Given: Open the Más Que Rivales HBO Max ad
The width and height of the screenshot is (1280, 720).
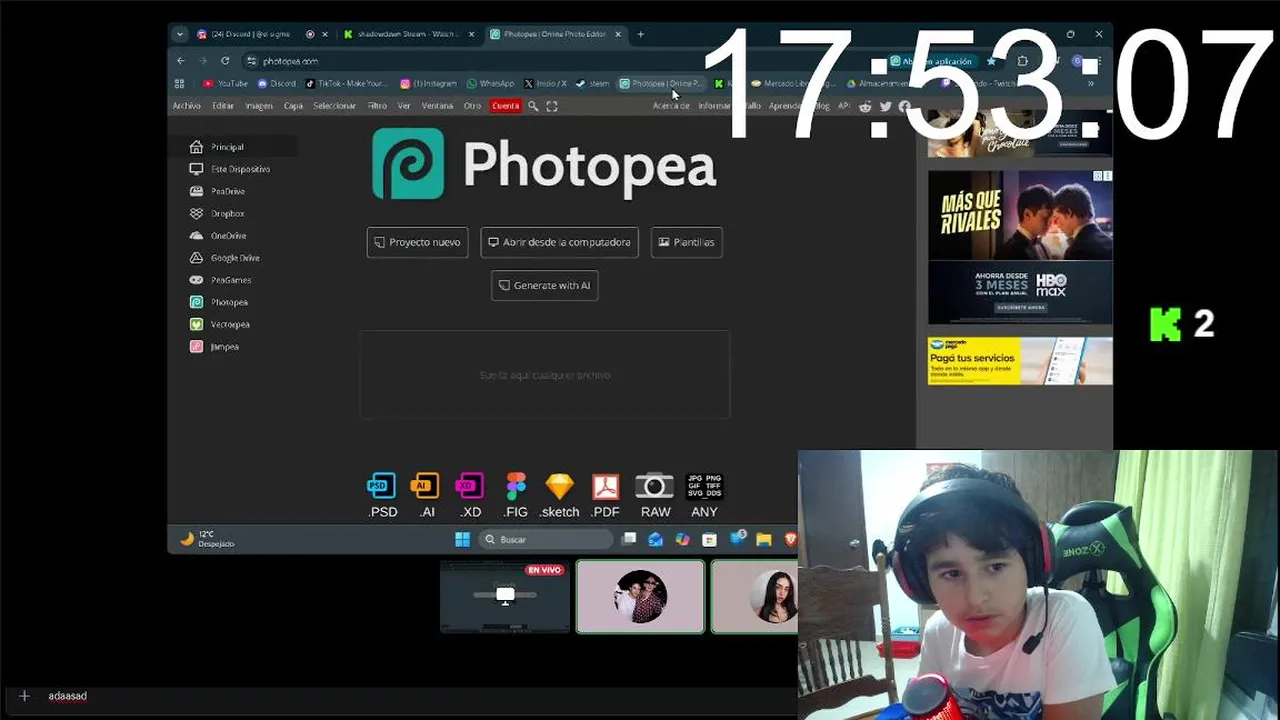Looking at the screenshot, I should 1020,247.
